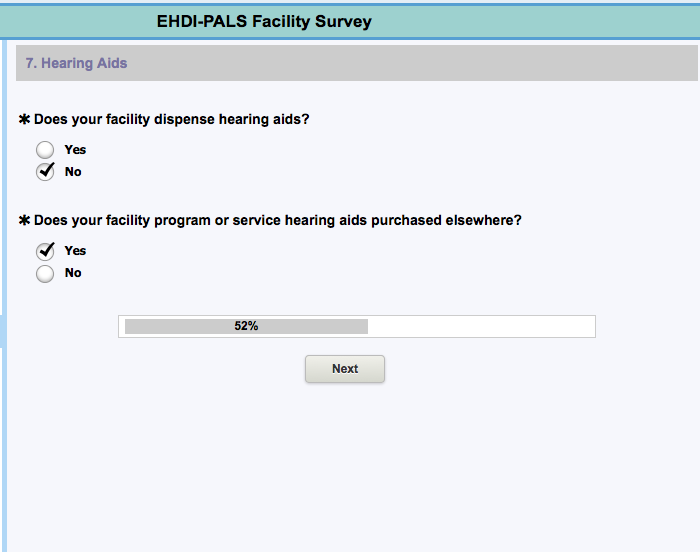Image resolution: width=700 pixels, height=552 pixels.
Task: Select No radio for facility dispenses hearing aids
Action: click(45, 172)
